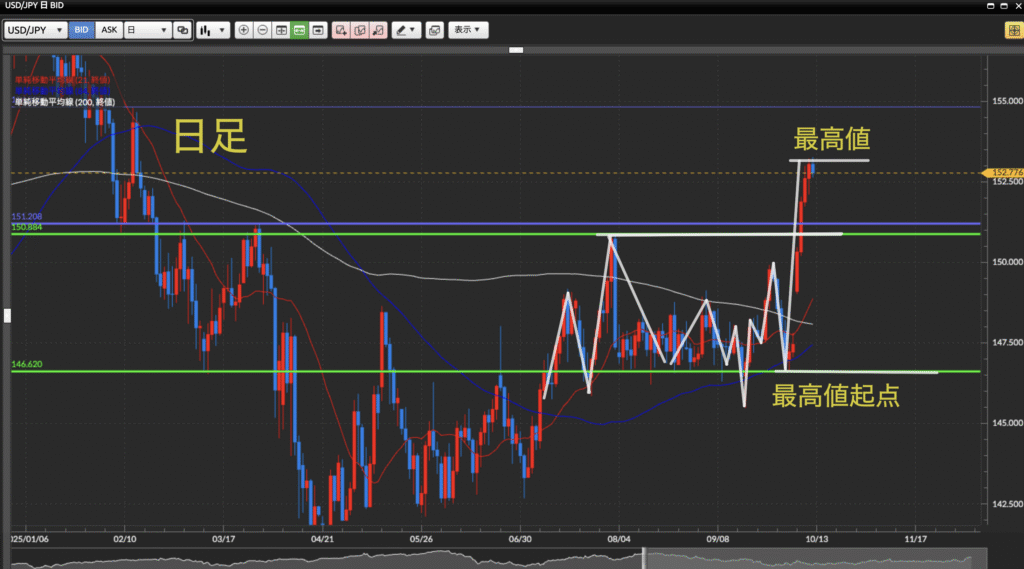Viewport: 1024px width, 569px height.
Task: Open the 日 timeframe dropdown
Action: pos(146,30)
